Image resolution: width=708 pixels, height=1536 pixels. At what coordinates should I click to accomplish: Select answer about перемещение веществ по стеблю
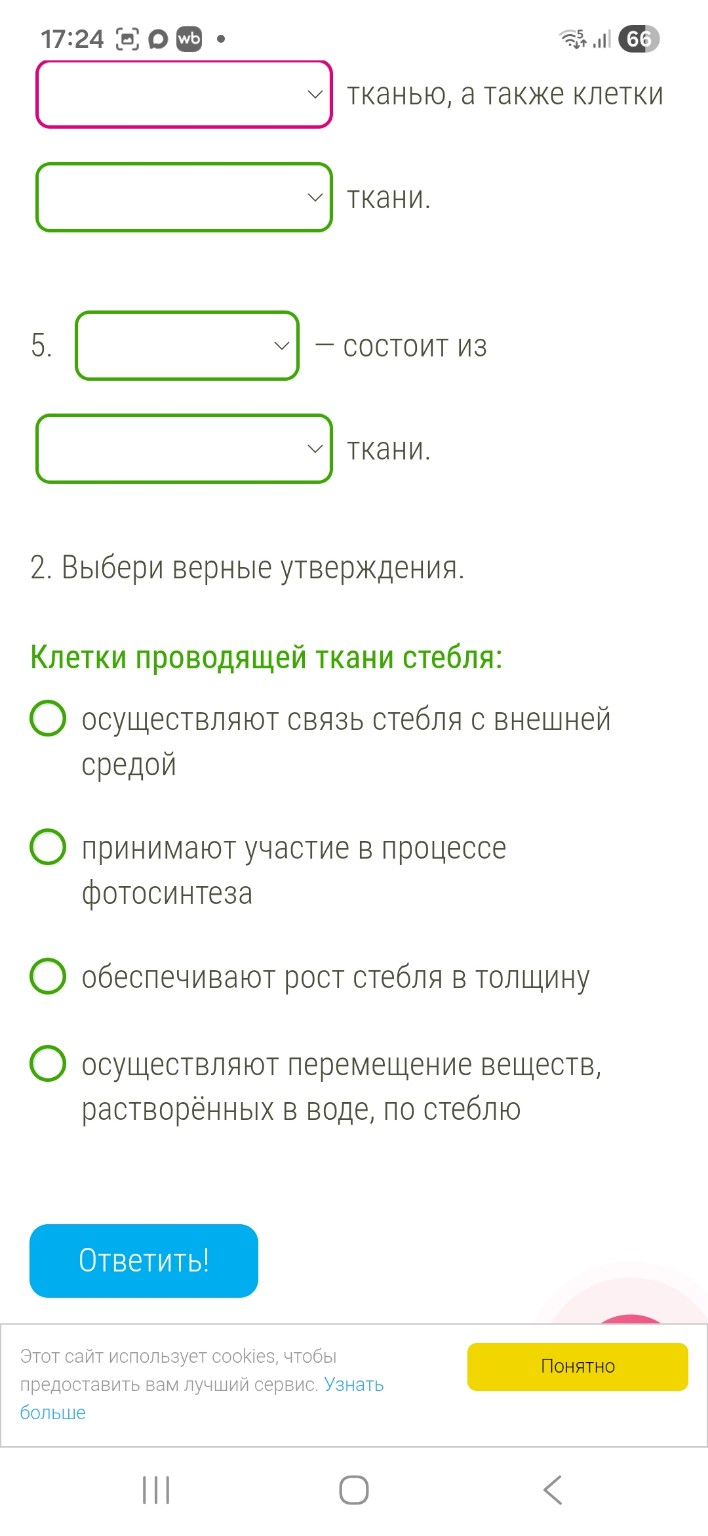pyautogui.click(x=47, y=1064)
